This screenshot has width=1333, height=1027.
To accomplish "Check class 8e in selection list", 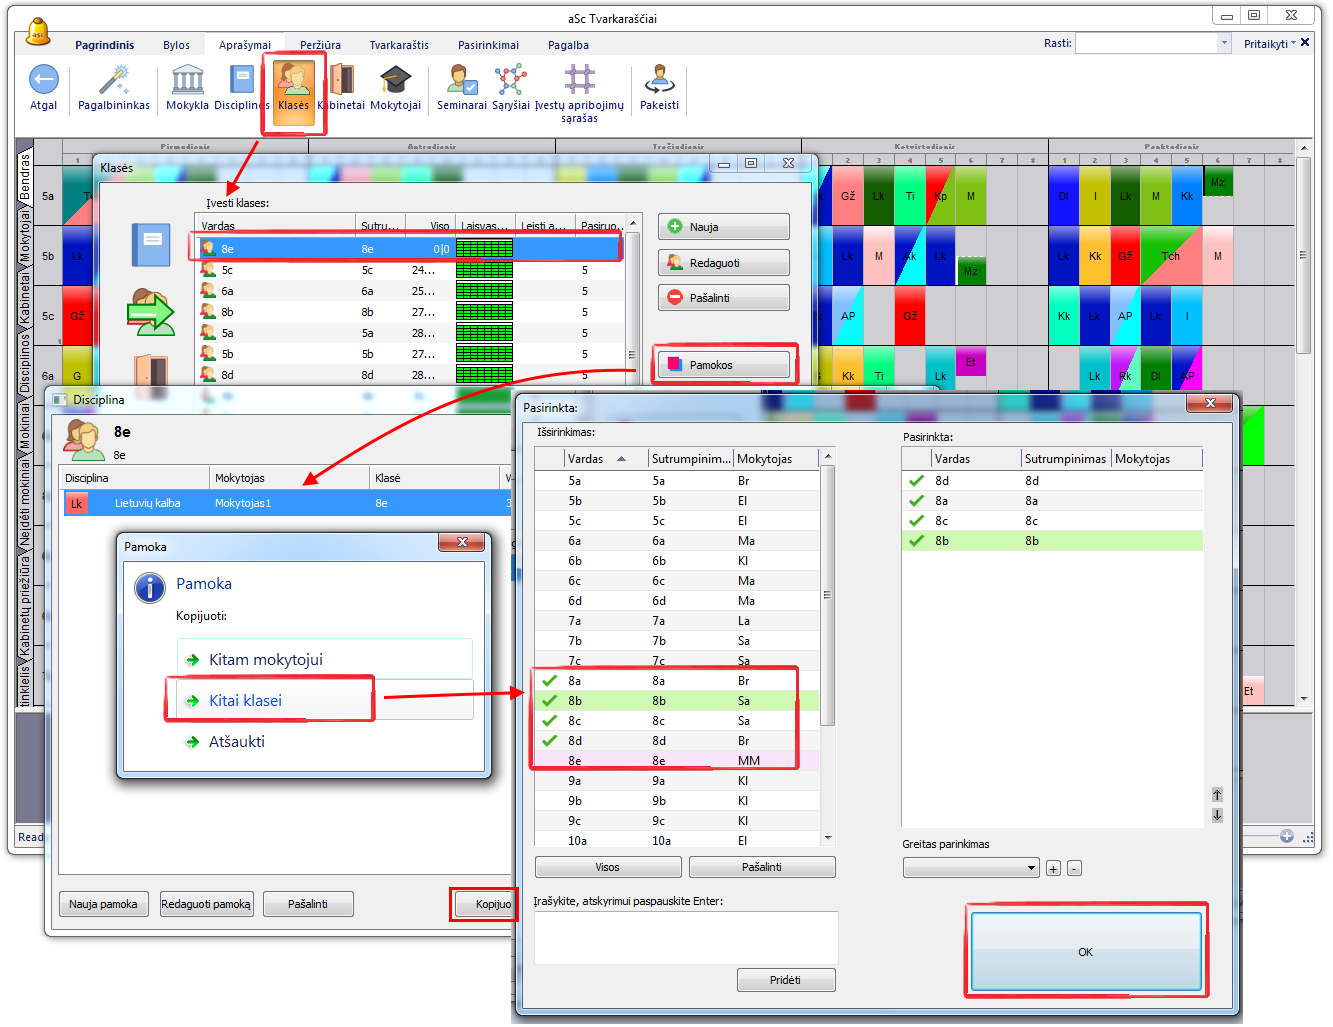I will [x=549, y=761].
